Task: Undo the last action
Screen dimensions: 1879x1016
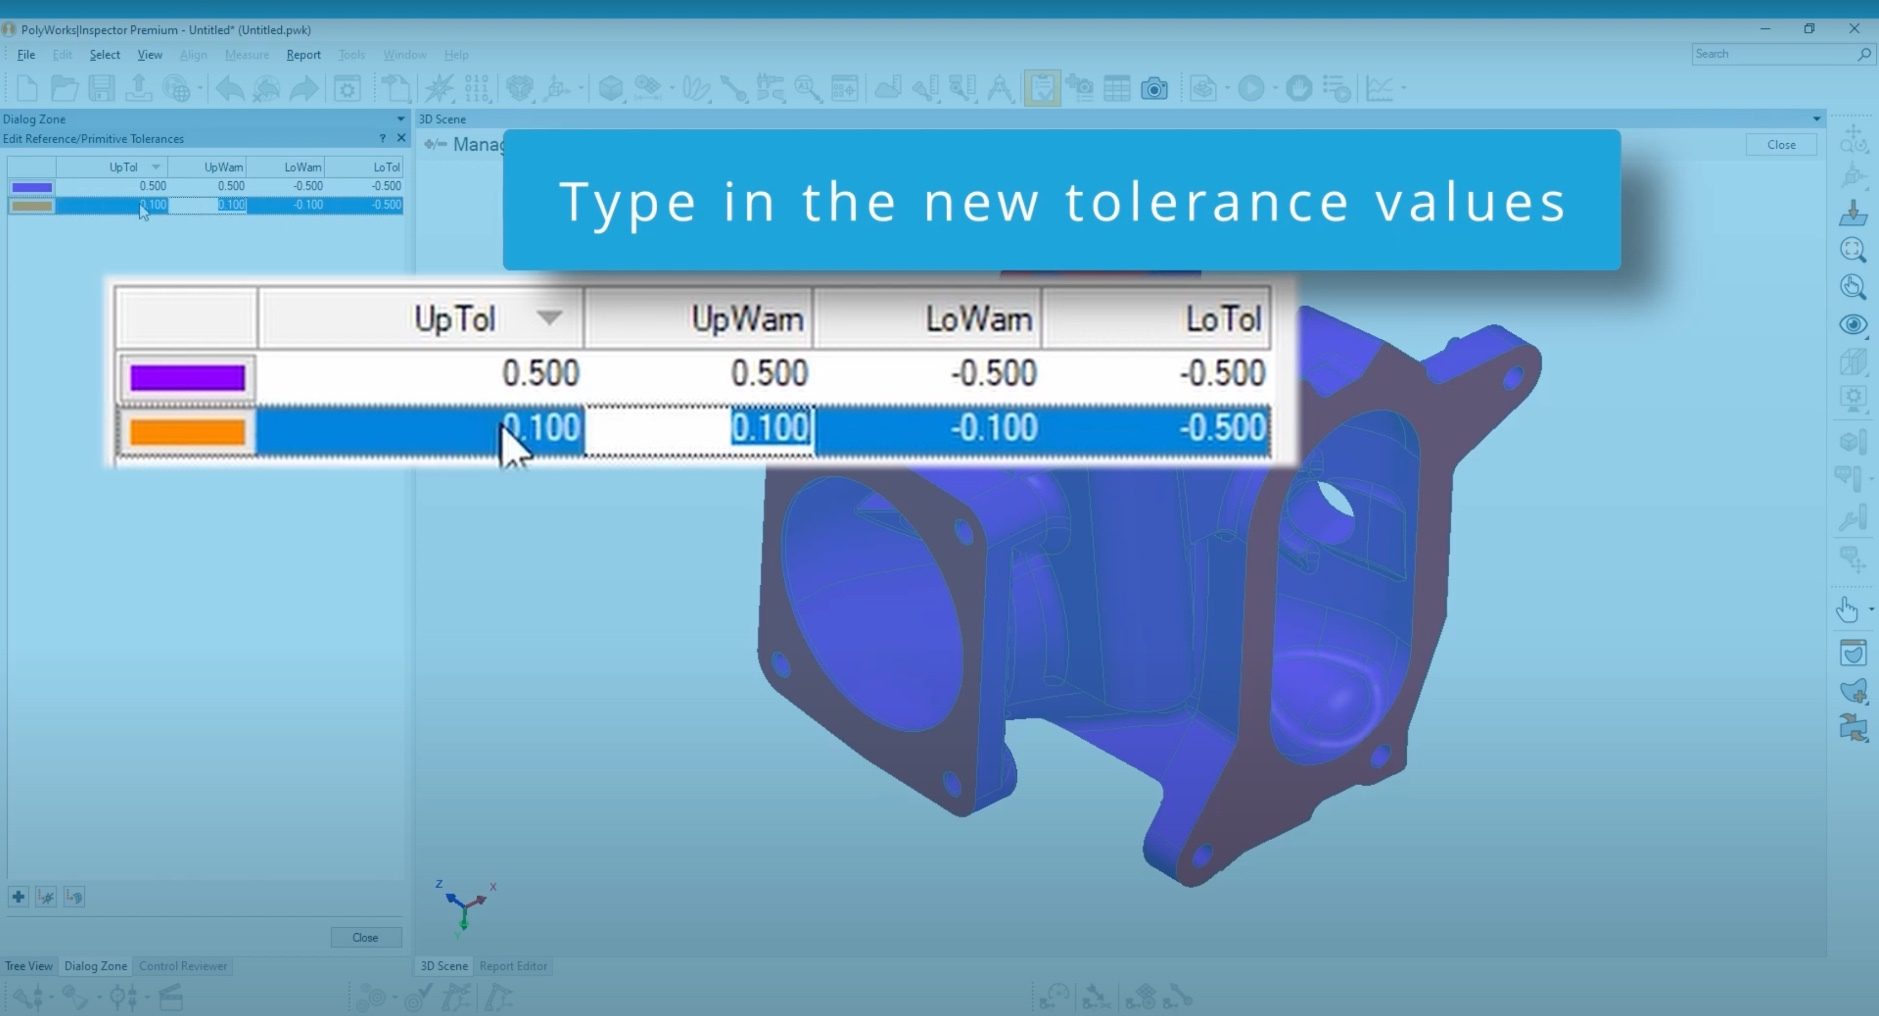Action: [231, 88]
